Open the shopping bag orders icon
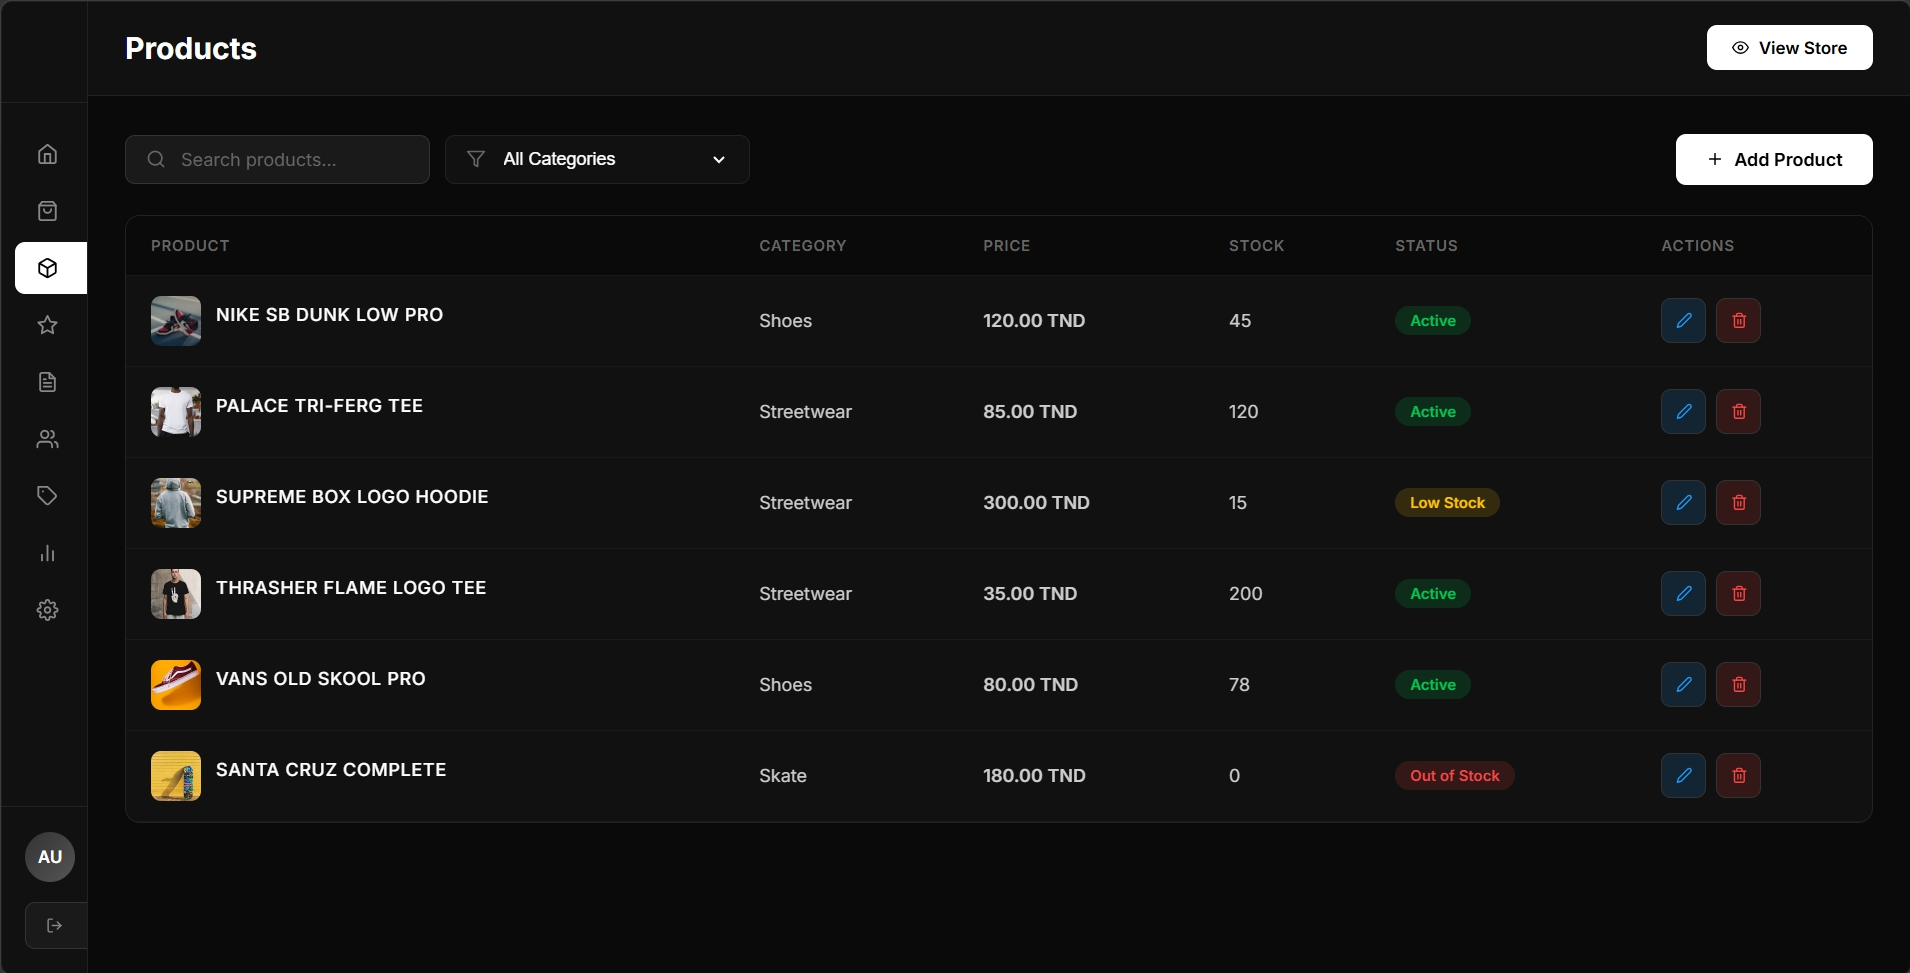Image resolution: width=1910 pixels, height=973 pixels. 47,211
